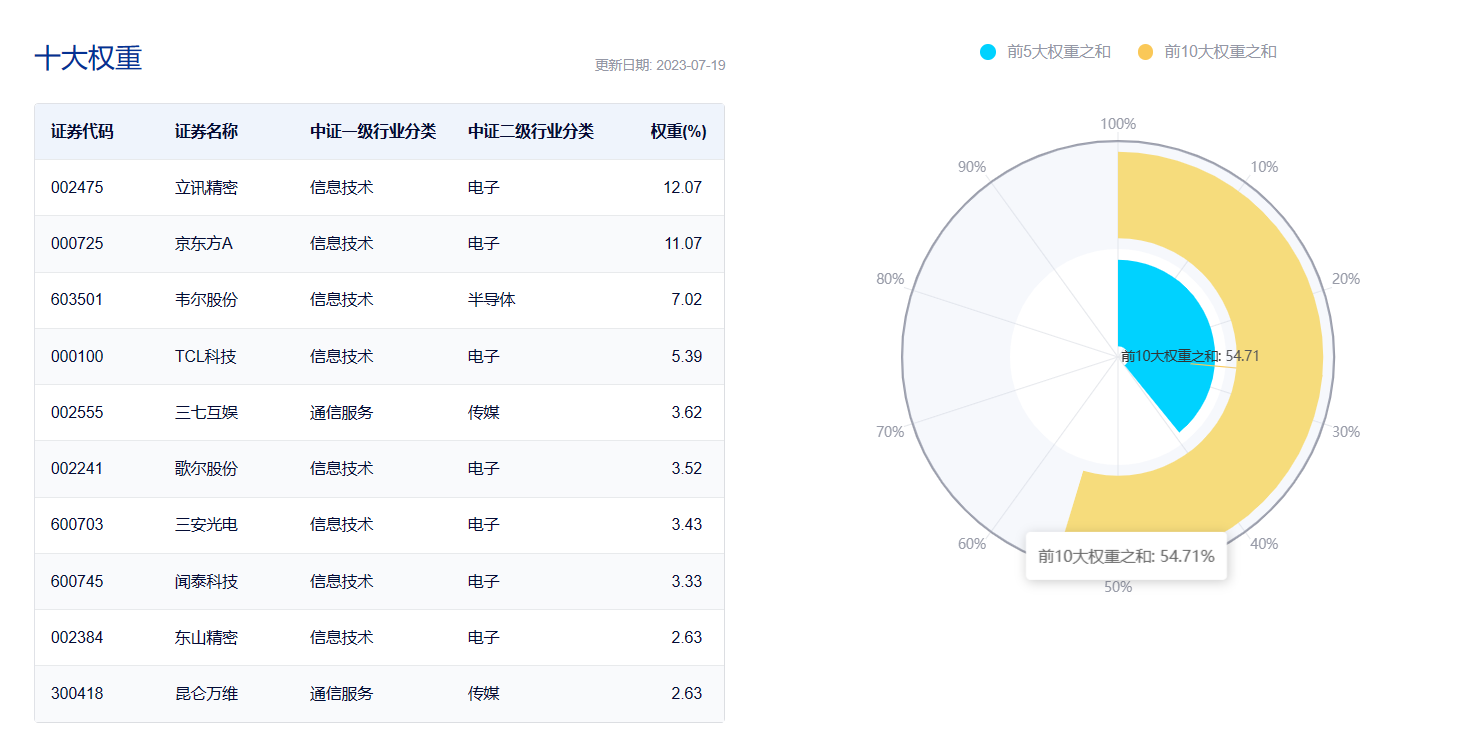The height and width of the screenshot is (740, 1467).
Task: Click the 权重(%) column header
Action: click(x=679, y=132)
